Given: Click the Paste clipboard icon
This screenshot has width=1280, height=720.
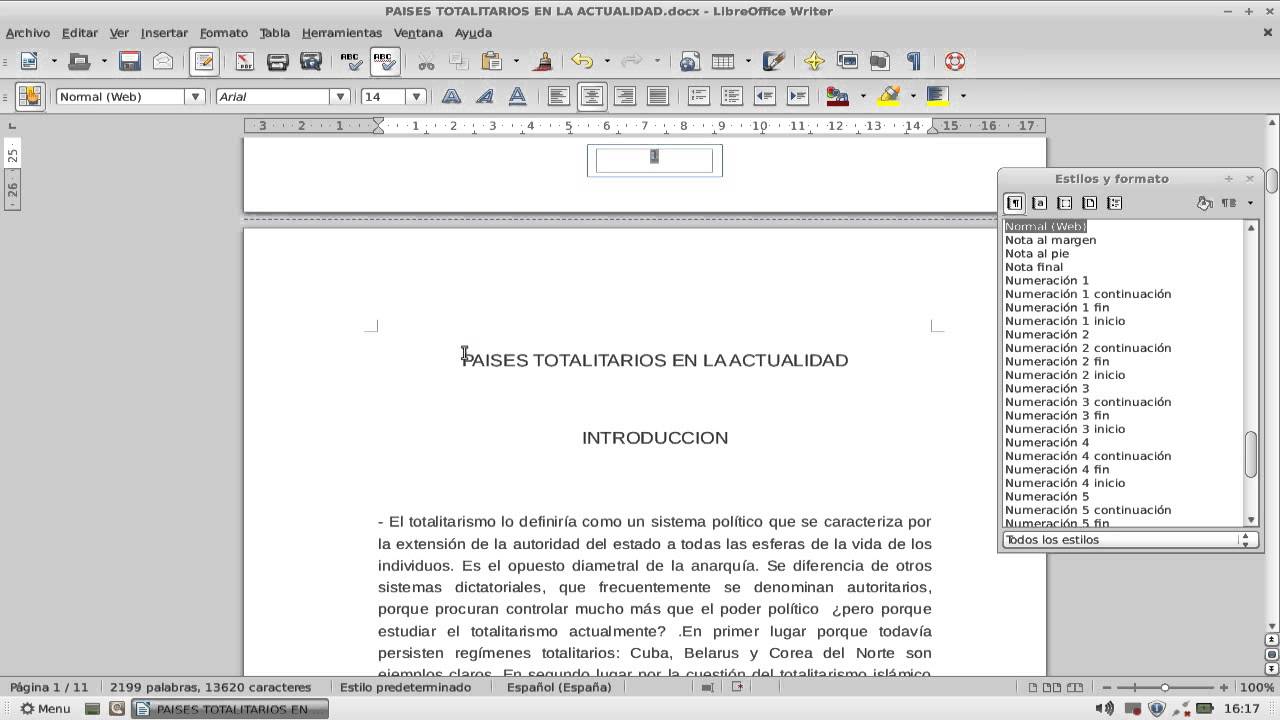Looking at the screenshot, I should [491, 61].
